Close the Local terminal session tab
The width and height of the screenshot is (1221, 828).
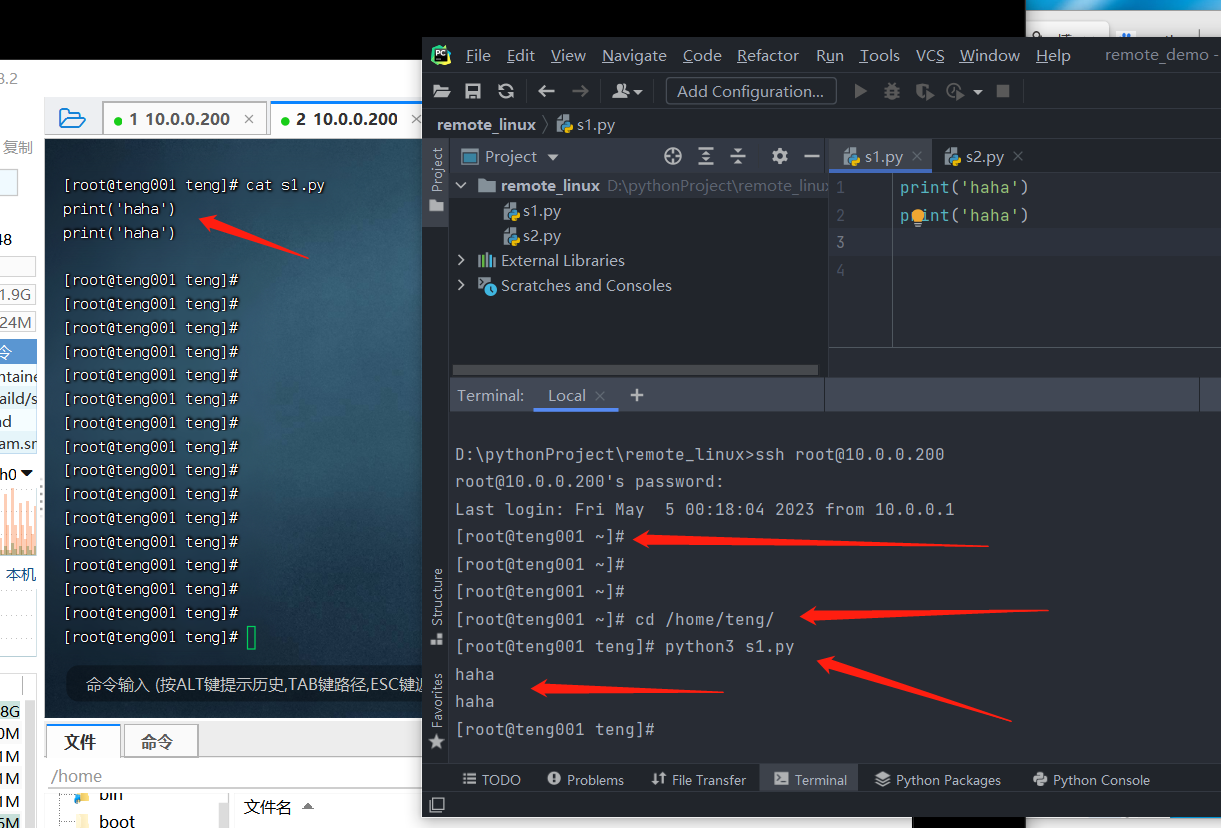600,396
